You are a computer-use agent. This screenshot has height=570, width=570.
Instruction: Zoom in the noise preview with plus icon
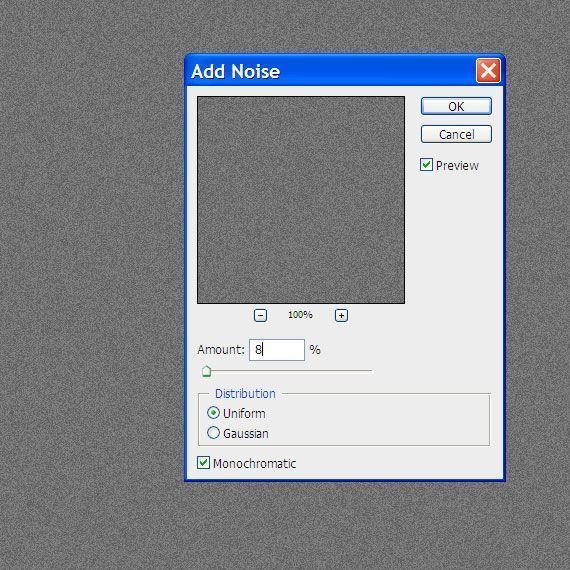[x=341, y=315]
